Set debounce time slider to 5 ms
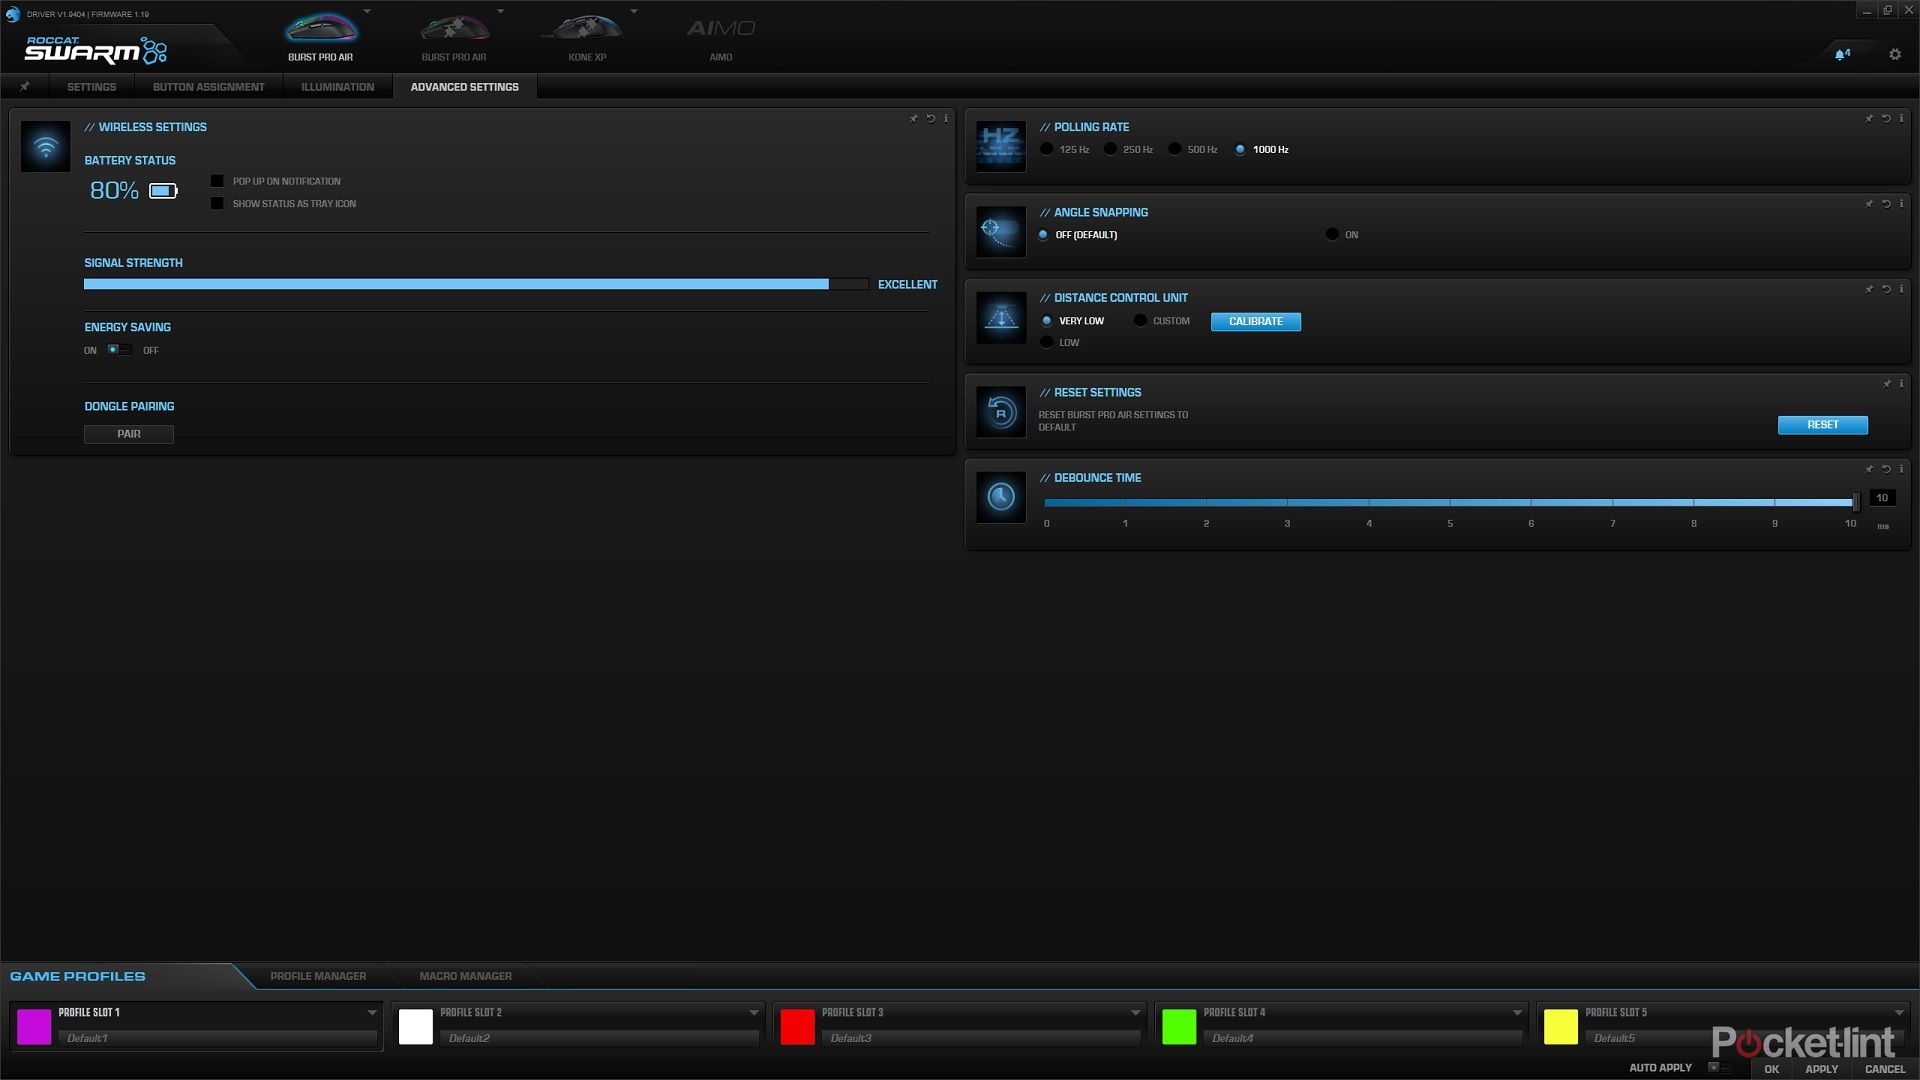The width and height of the screenshot is (1920, 1080). 1450,502
